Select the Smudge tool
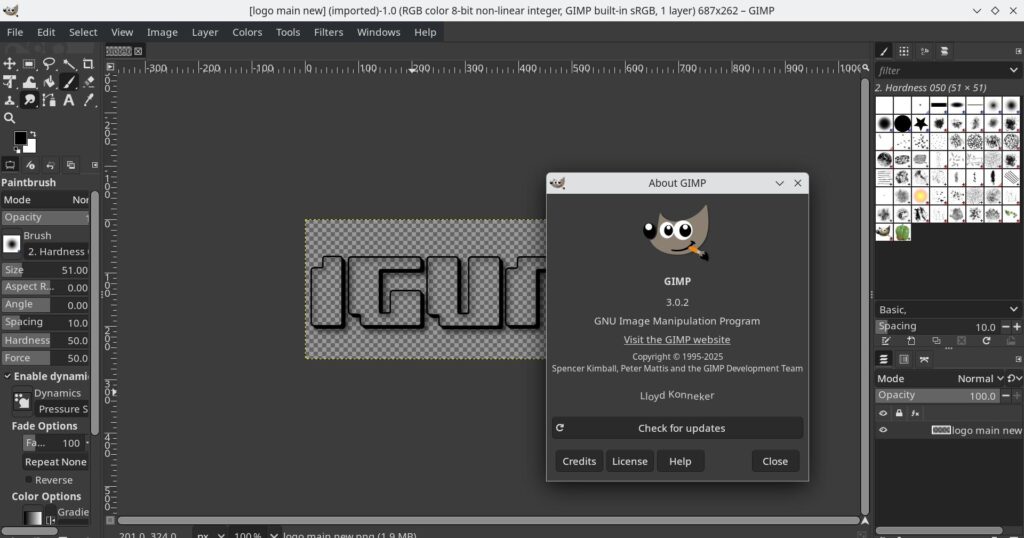The height and width of the screenshot is (538, 1024). [29, 100]
